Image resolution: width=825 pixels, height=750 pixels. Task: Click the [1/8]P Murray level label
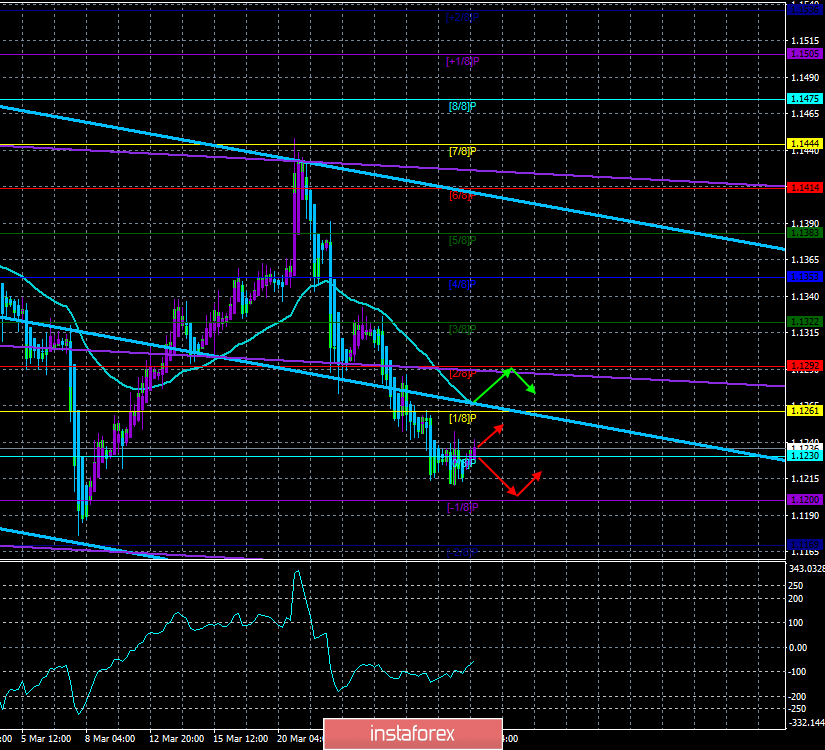[462, 418]
